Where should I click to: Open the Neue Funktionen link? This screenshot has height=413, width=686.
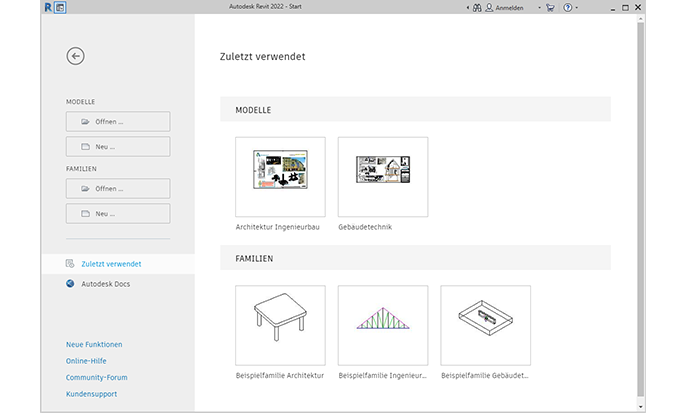click(94, 344)
